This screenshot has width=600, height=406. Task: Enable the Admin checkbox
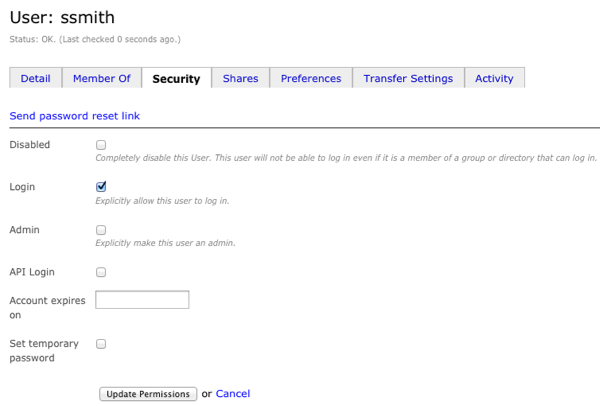click(x=101, y=230)
